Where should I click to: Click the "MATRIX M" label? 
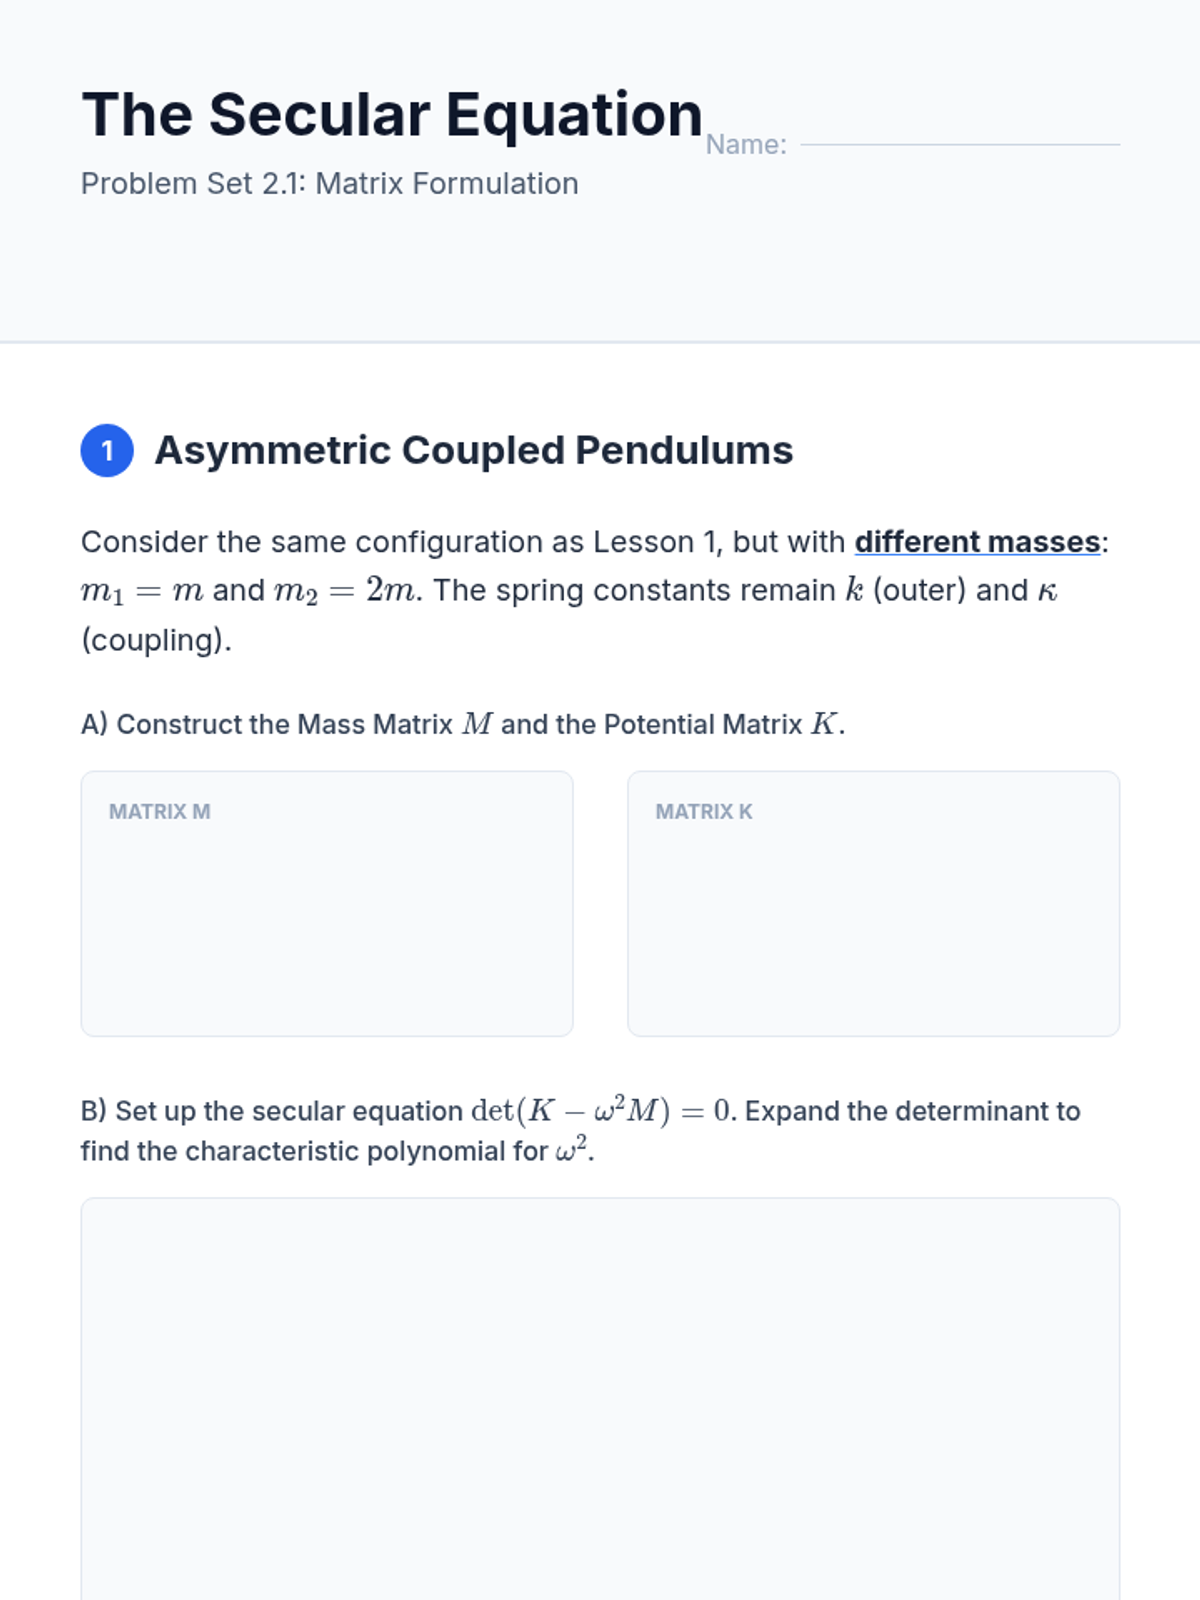tap(160, 812)
